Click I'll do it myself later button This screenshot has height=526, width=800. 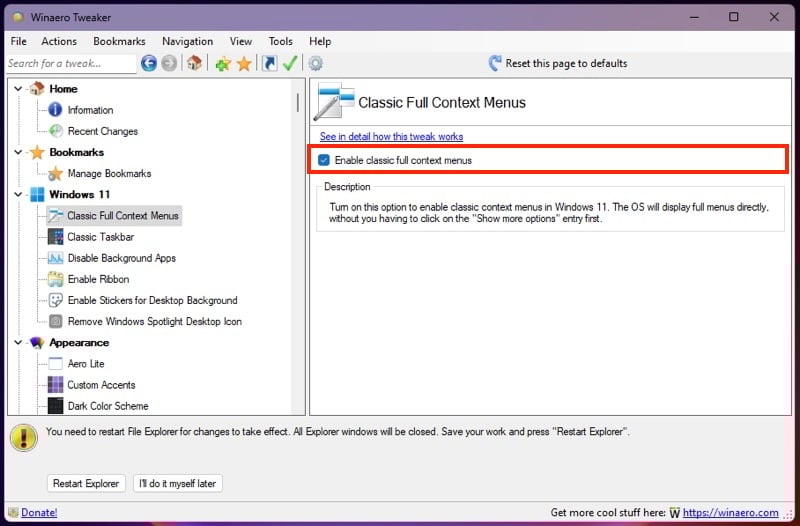[178, 483]
